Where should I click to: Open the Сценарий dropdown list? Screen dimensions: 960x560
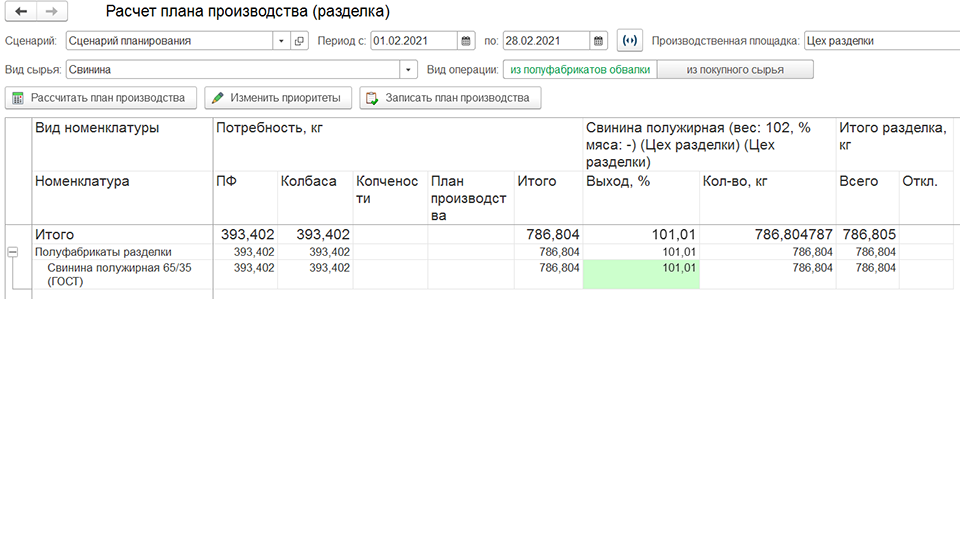(x=281, y=41)
